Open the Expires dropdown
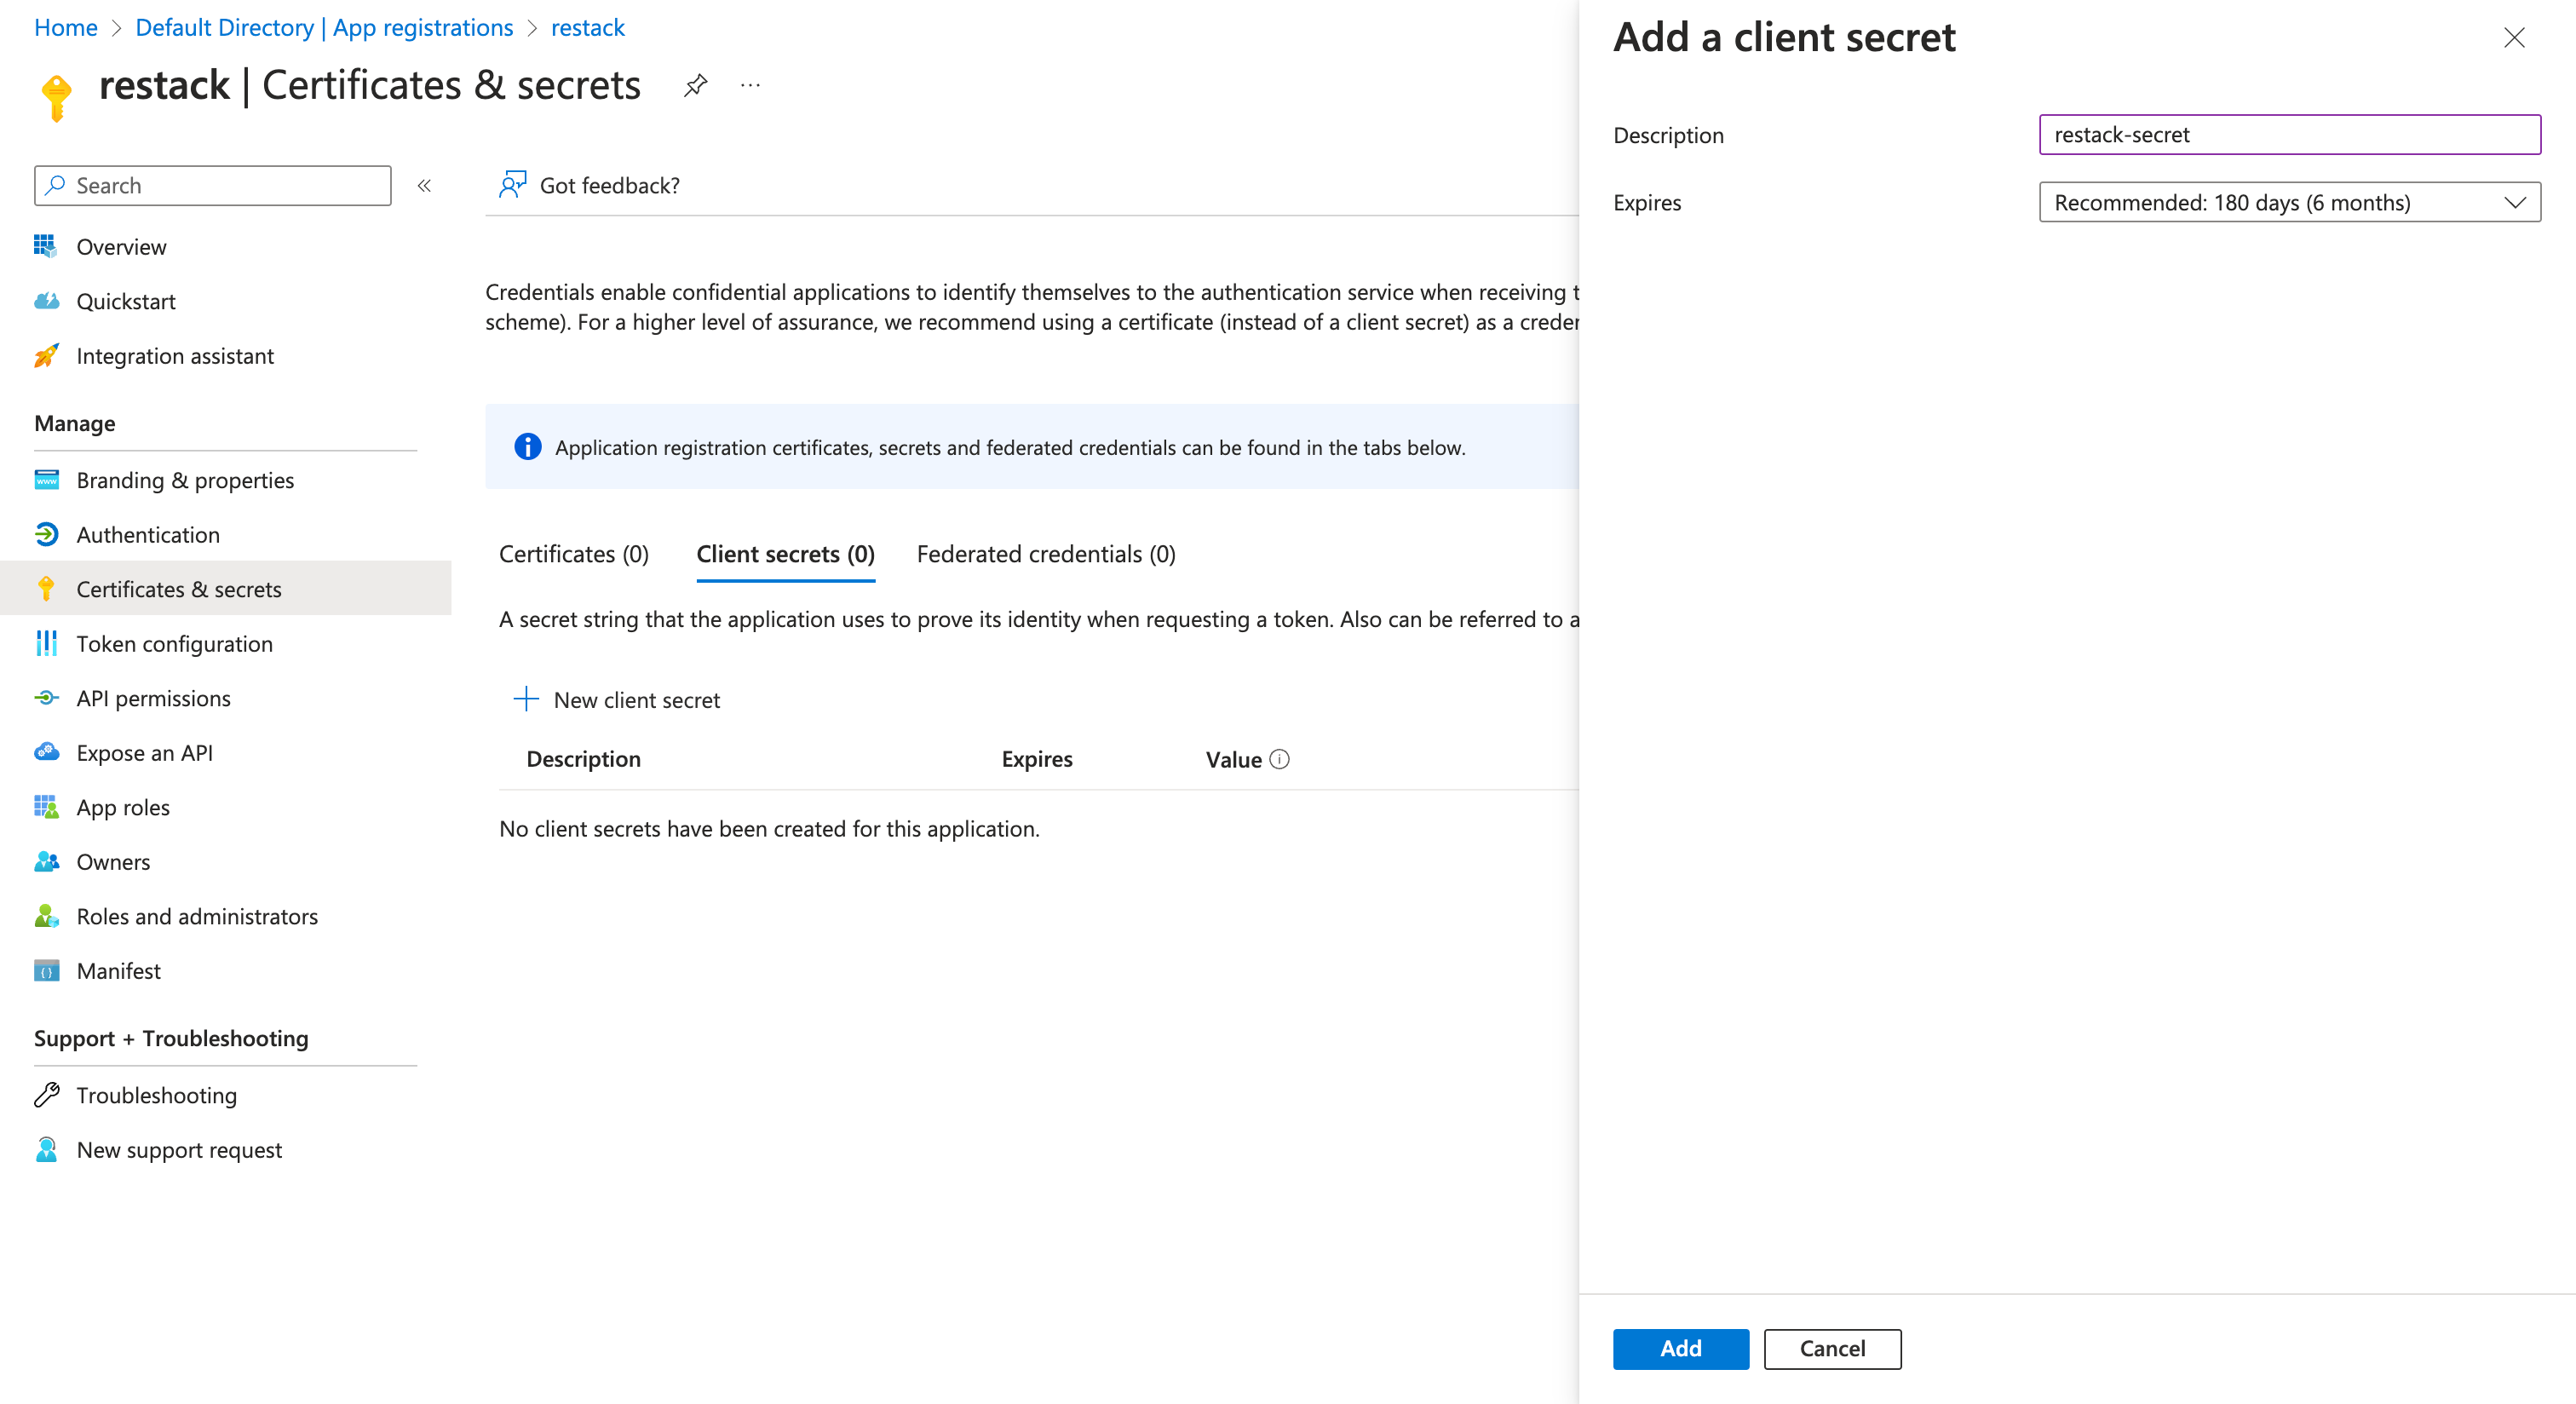 click(x=2289, y=202)
